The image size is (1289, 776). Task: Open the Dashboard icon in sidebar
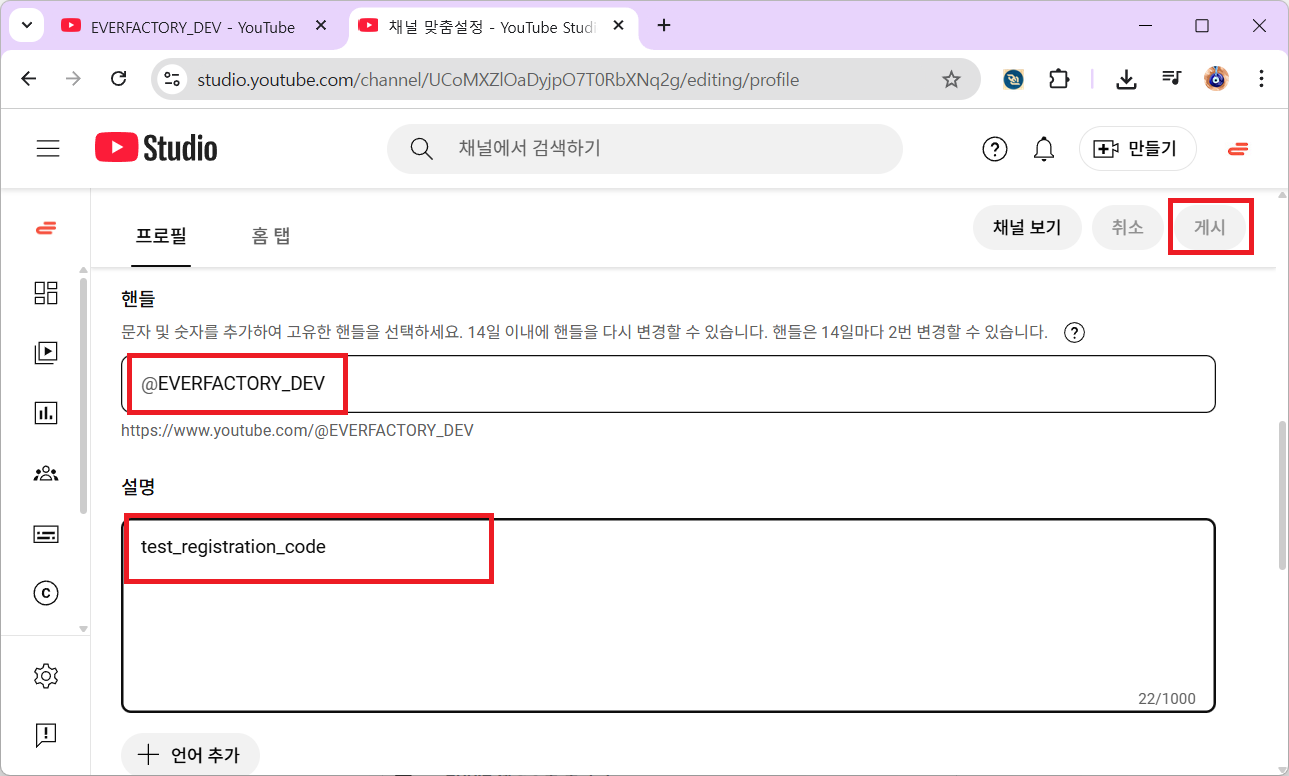tap(46, 292)
